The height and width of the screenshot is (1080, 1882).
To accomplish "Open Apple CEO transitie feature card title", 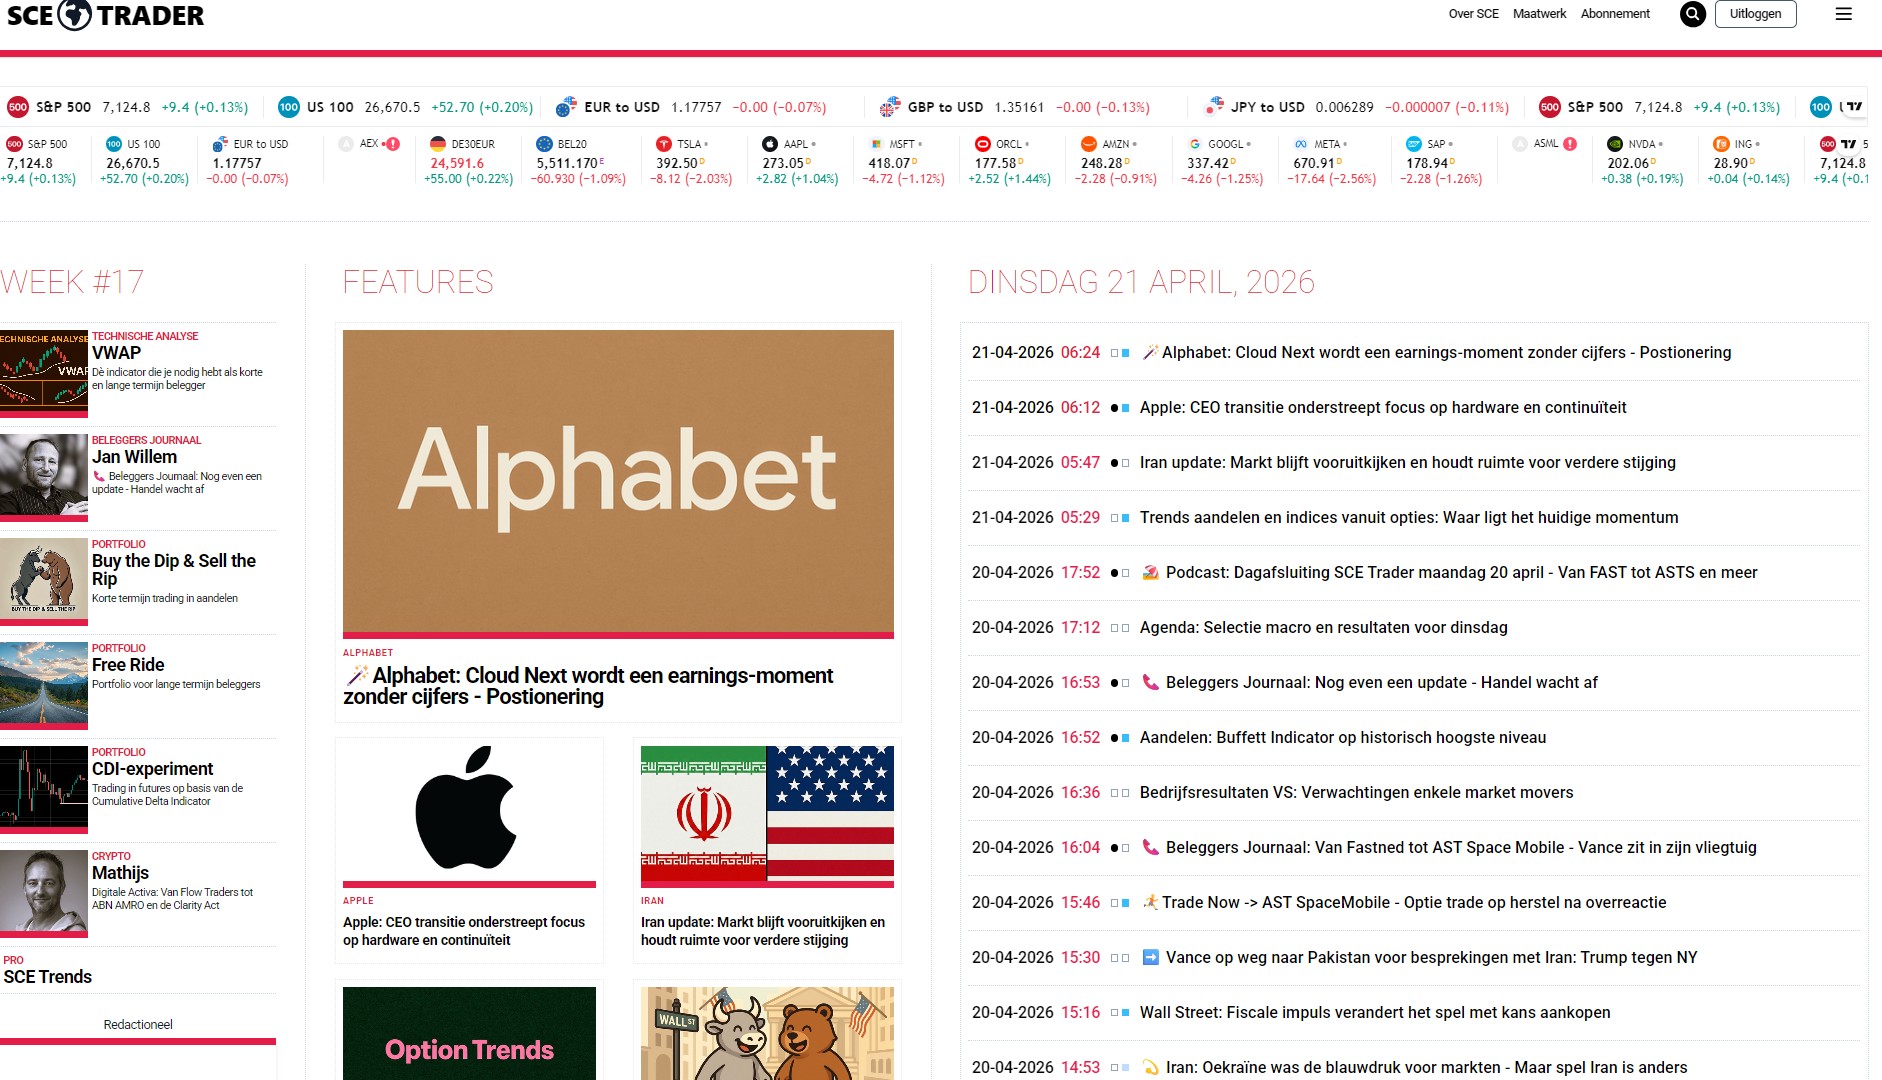I will tap(464, 931).
